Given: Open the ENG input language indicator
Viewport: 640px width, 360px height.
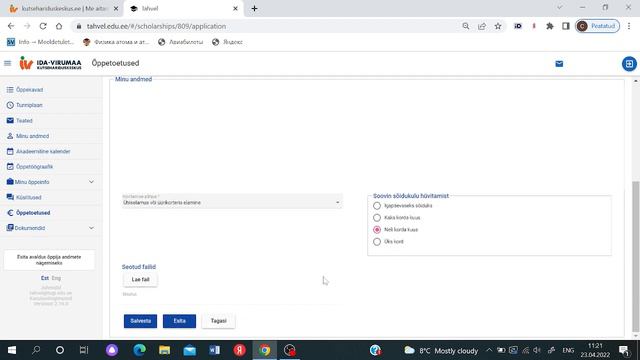Looking at the screenshot, I should coord(568,350).
